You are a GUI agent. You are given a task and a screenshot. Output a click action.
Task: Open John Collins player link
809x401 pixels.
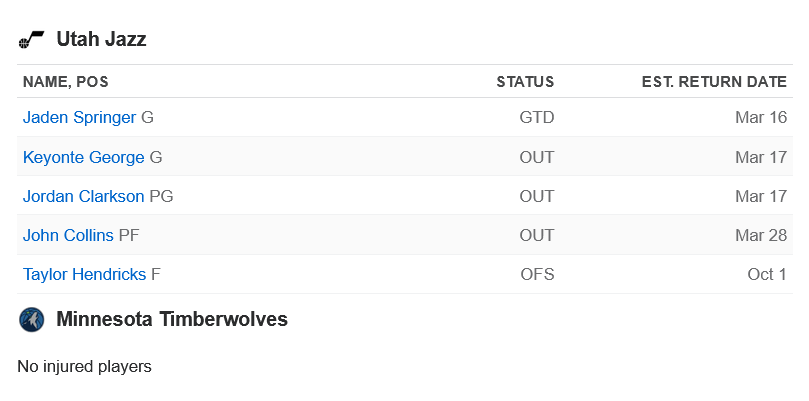pos(68,235)
